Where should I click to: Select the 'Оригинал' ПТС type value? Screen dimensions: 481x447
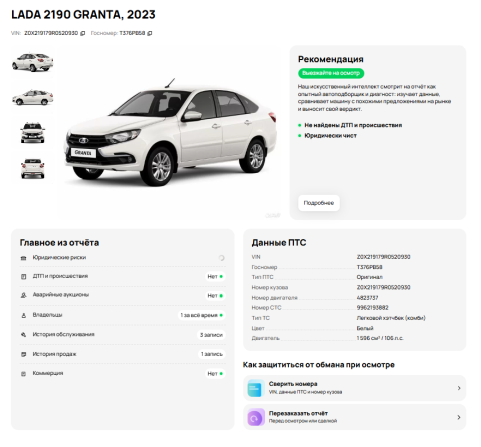click(x=369, y=277)
